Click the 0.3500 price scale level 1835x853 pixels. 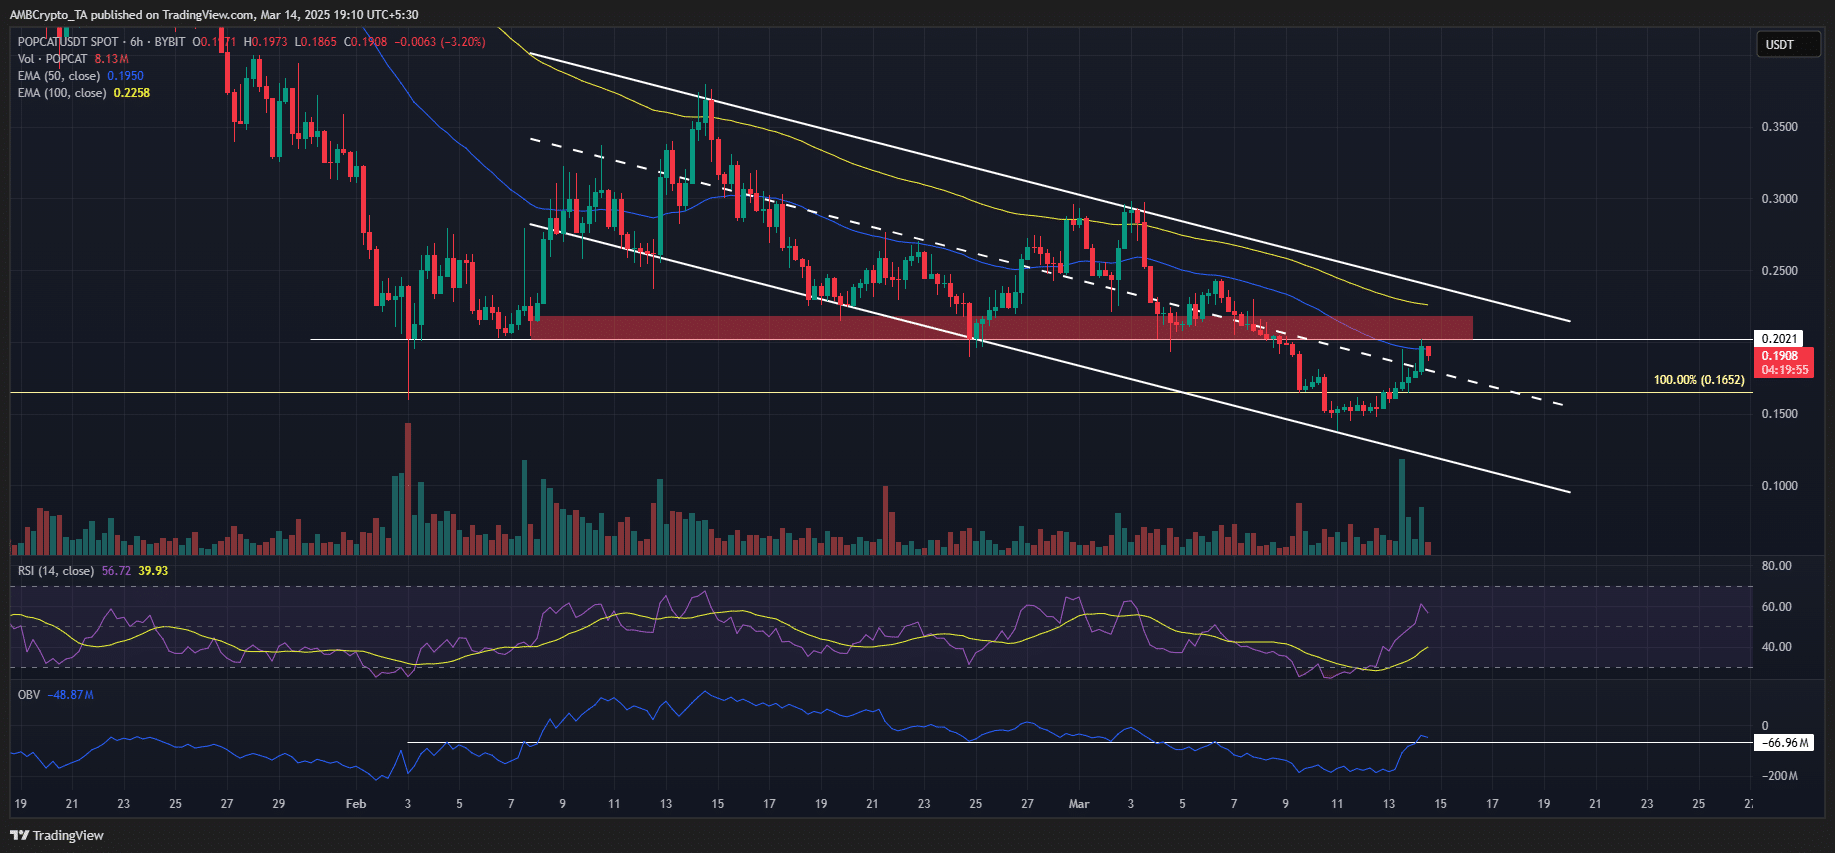pyautogui.click(x=1779, y=127)
